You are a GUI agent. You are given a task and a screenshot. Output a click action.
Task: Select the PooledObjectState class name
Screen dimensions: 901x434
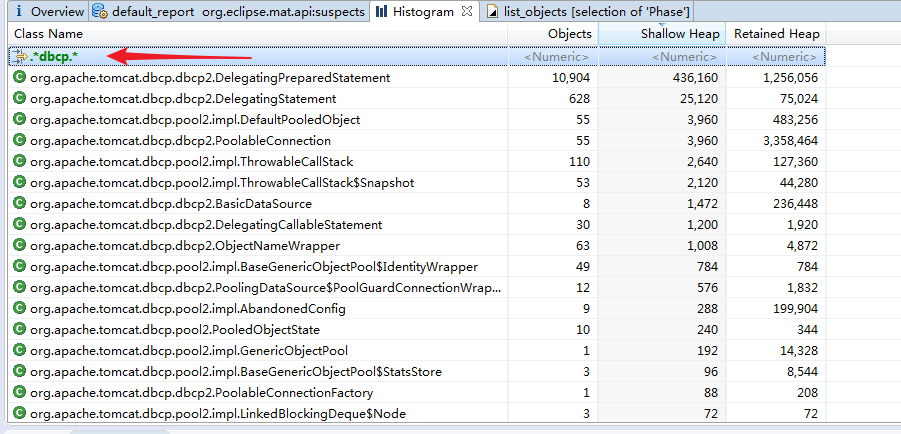(x=175, y=330)
